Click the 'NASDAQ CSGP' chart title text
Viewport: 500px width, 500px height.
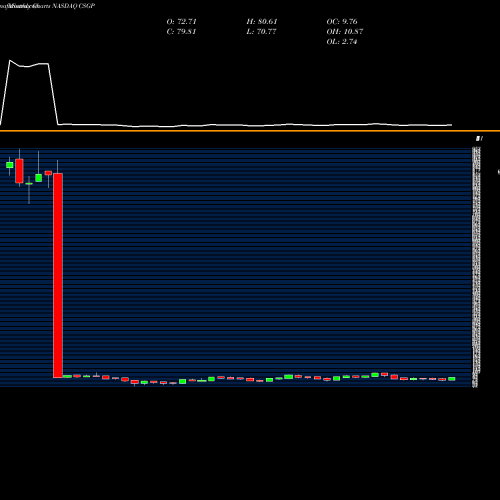(x=74, y=6)
